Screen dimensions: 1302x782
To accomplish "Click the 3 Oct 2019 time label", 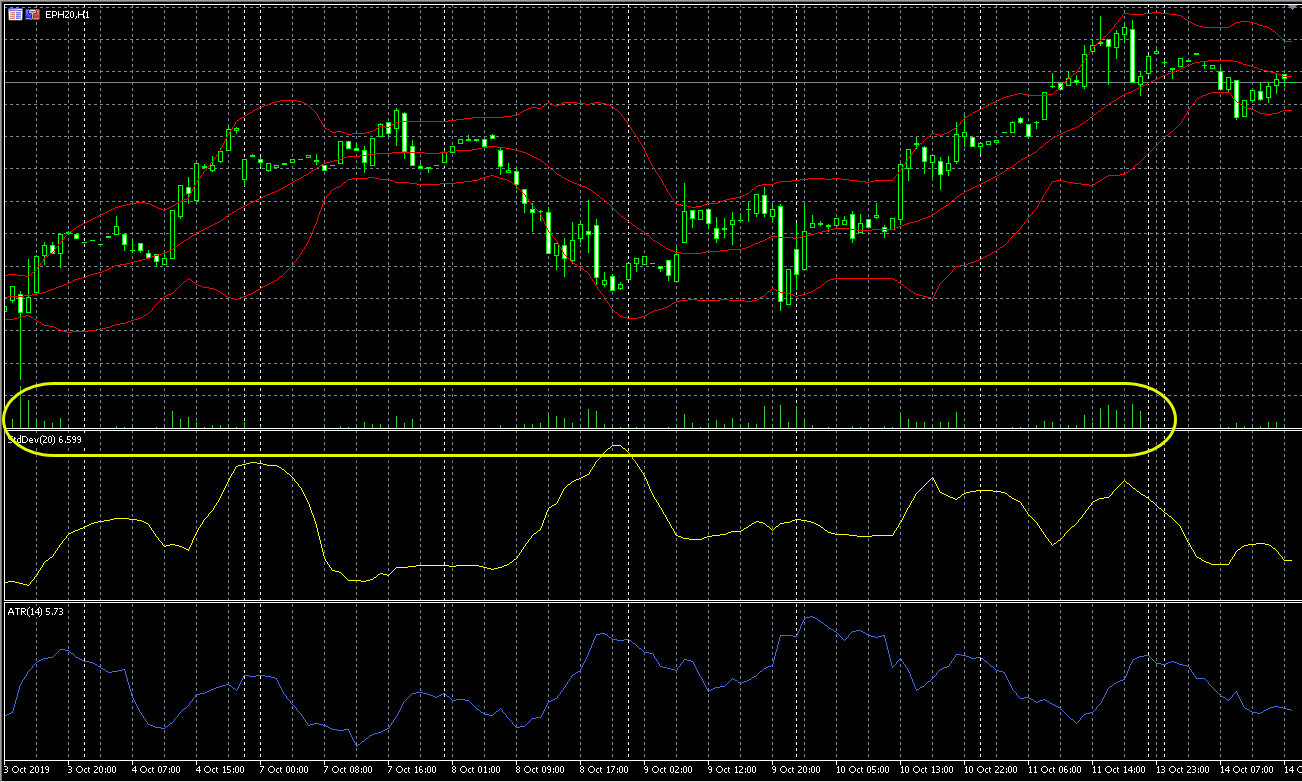I will (27, 770).
